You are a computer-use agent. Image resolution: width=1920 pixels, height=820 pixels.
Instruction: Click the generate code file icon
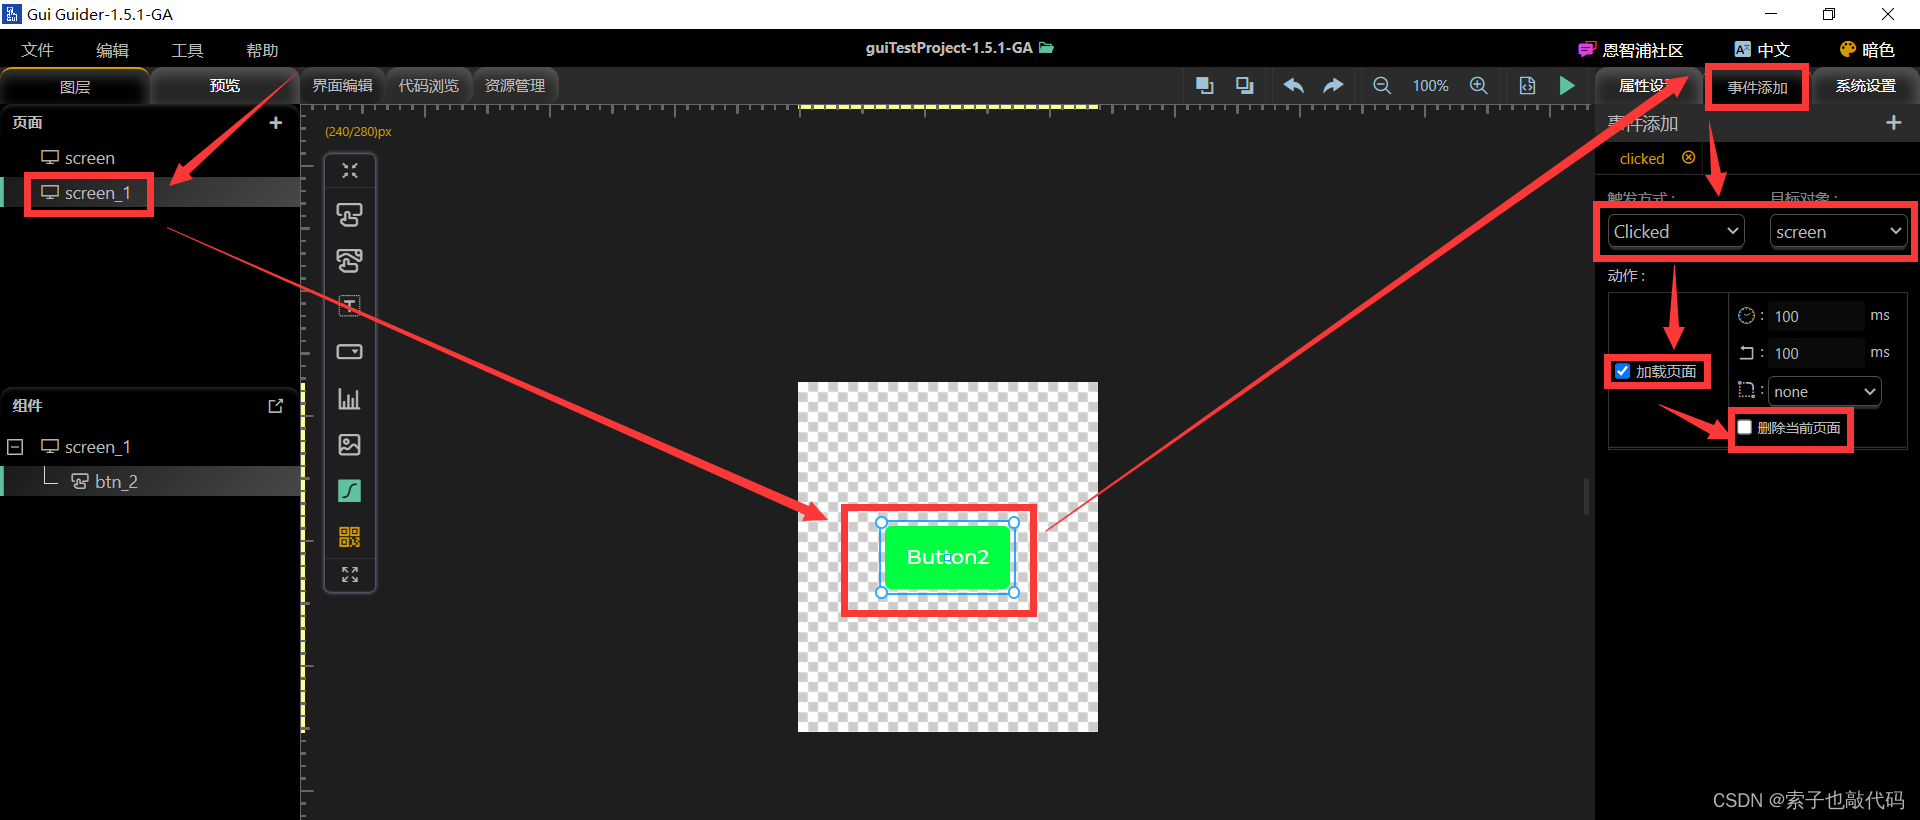click(1527, 86)
